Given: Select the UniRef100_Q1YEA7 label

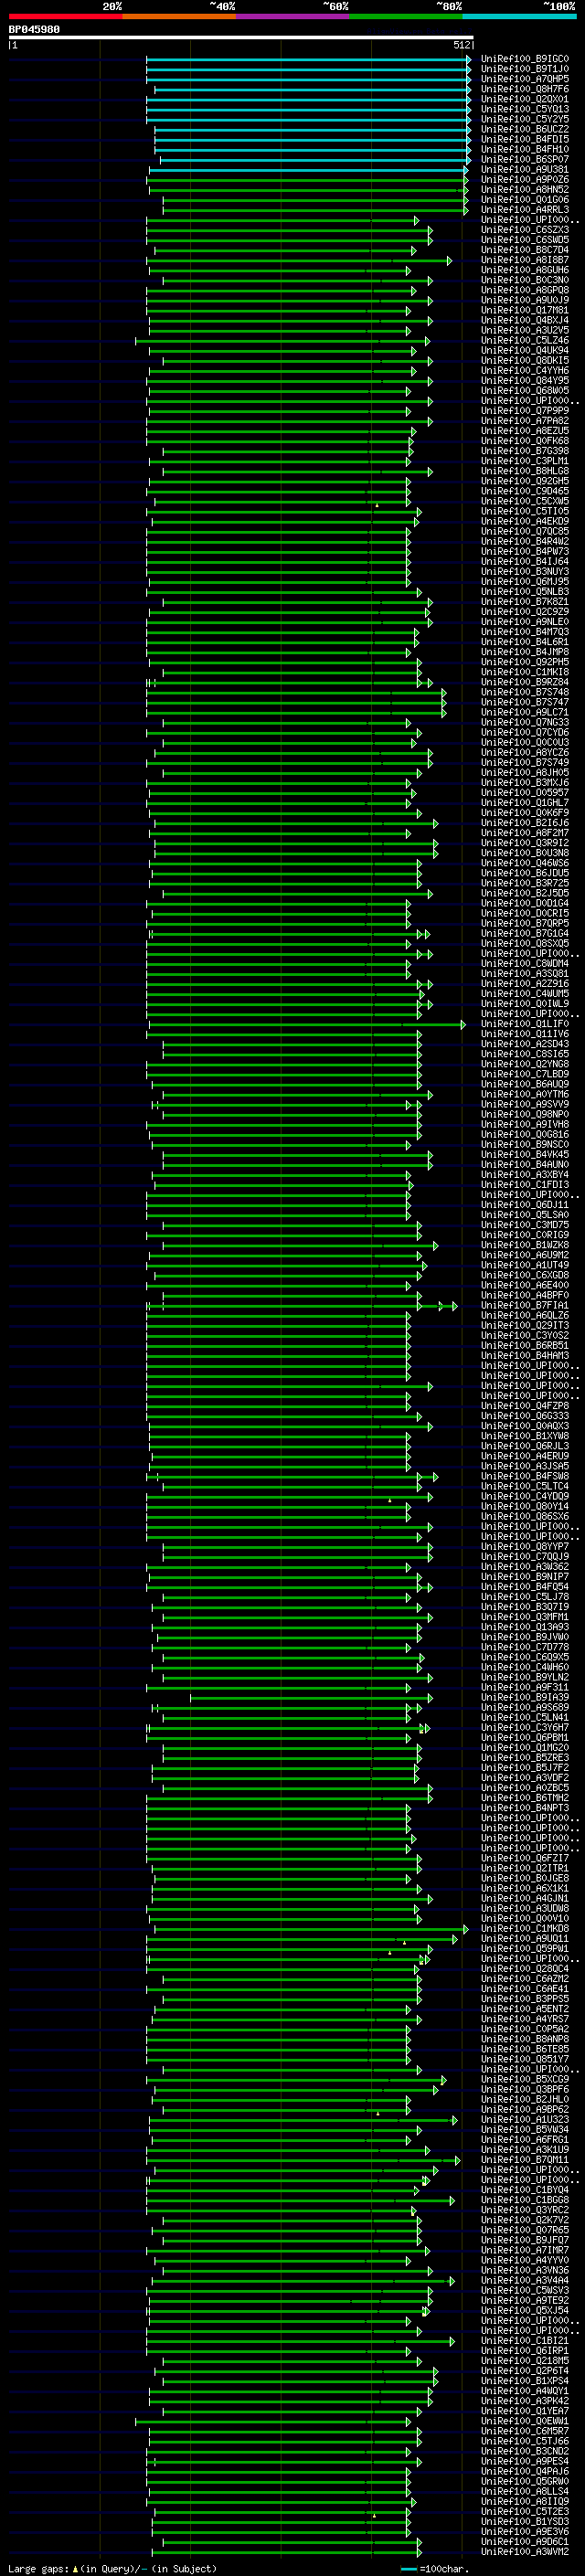Looking at the screenshot, I should point(524,2412).
